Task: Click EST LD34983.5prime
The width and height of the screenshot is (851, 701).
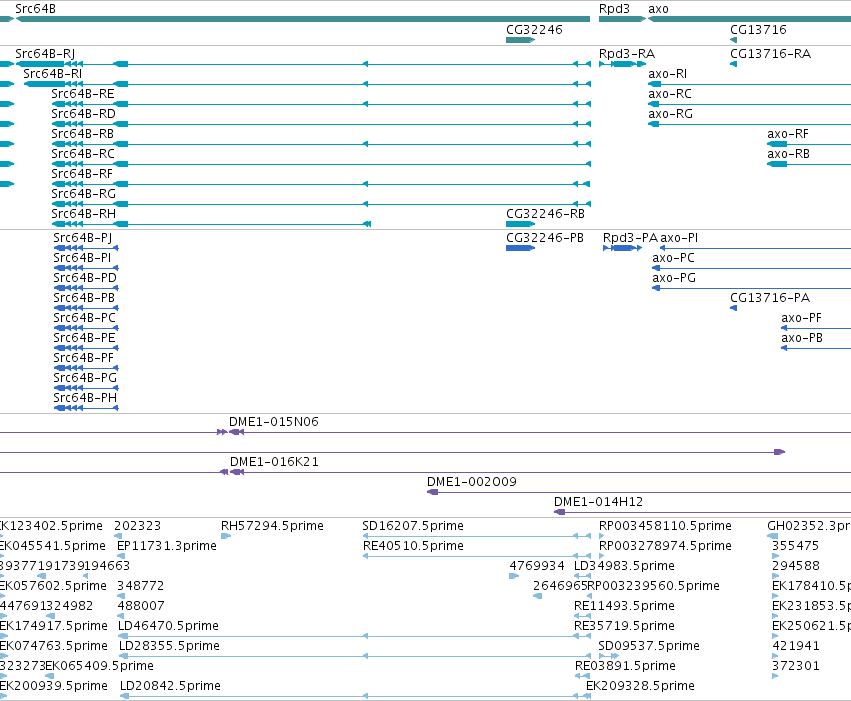Action: 624,566
